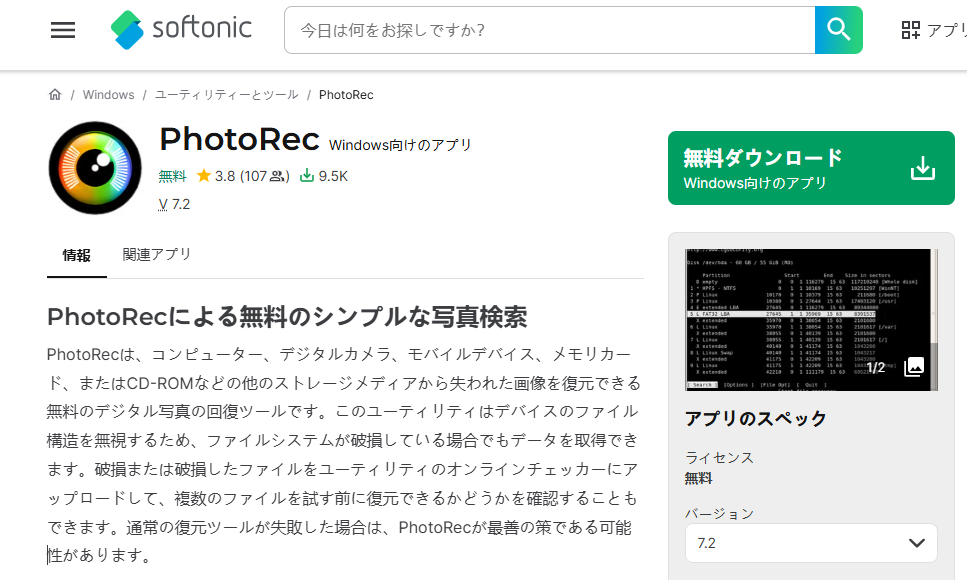Open the Windows breadcrumb link
967x580 pixels.
click(108, 94)
